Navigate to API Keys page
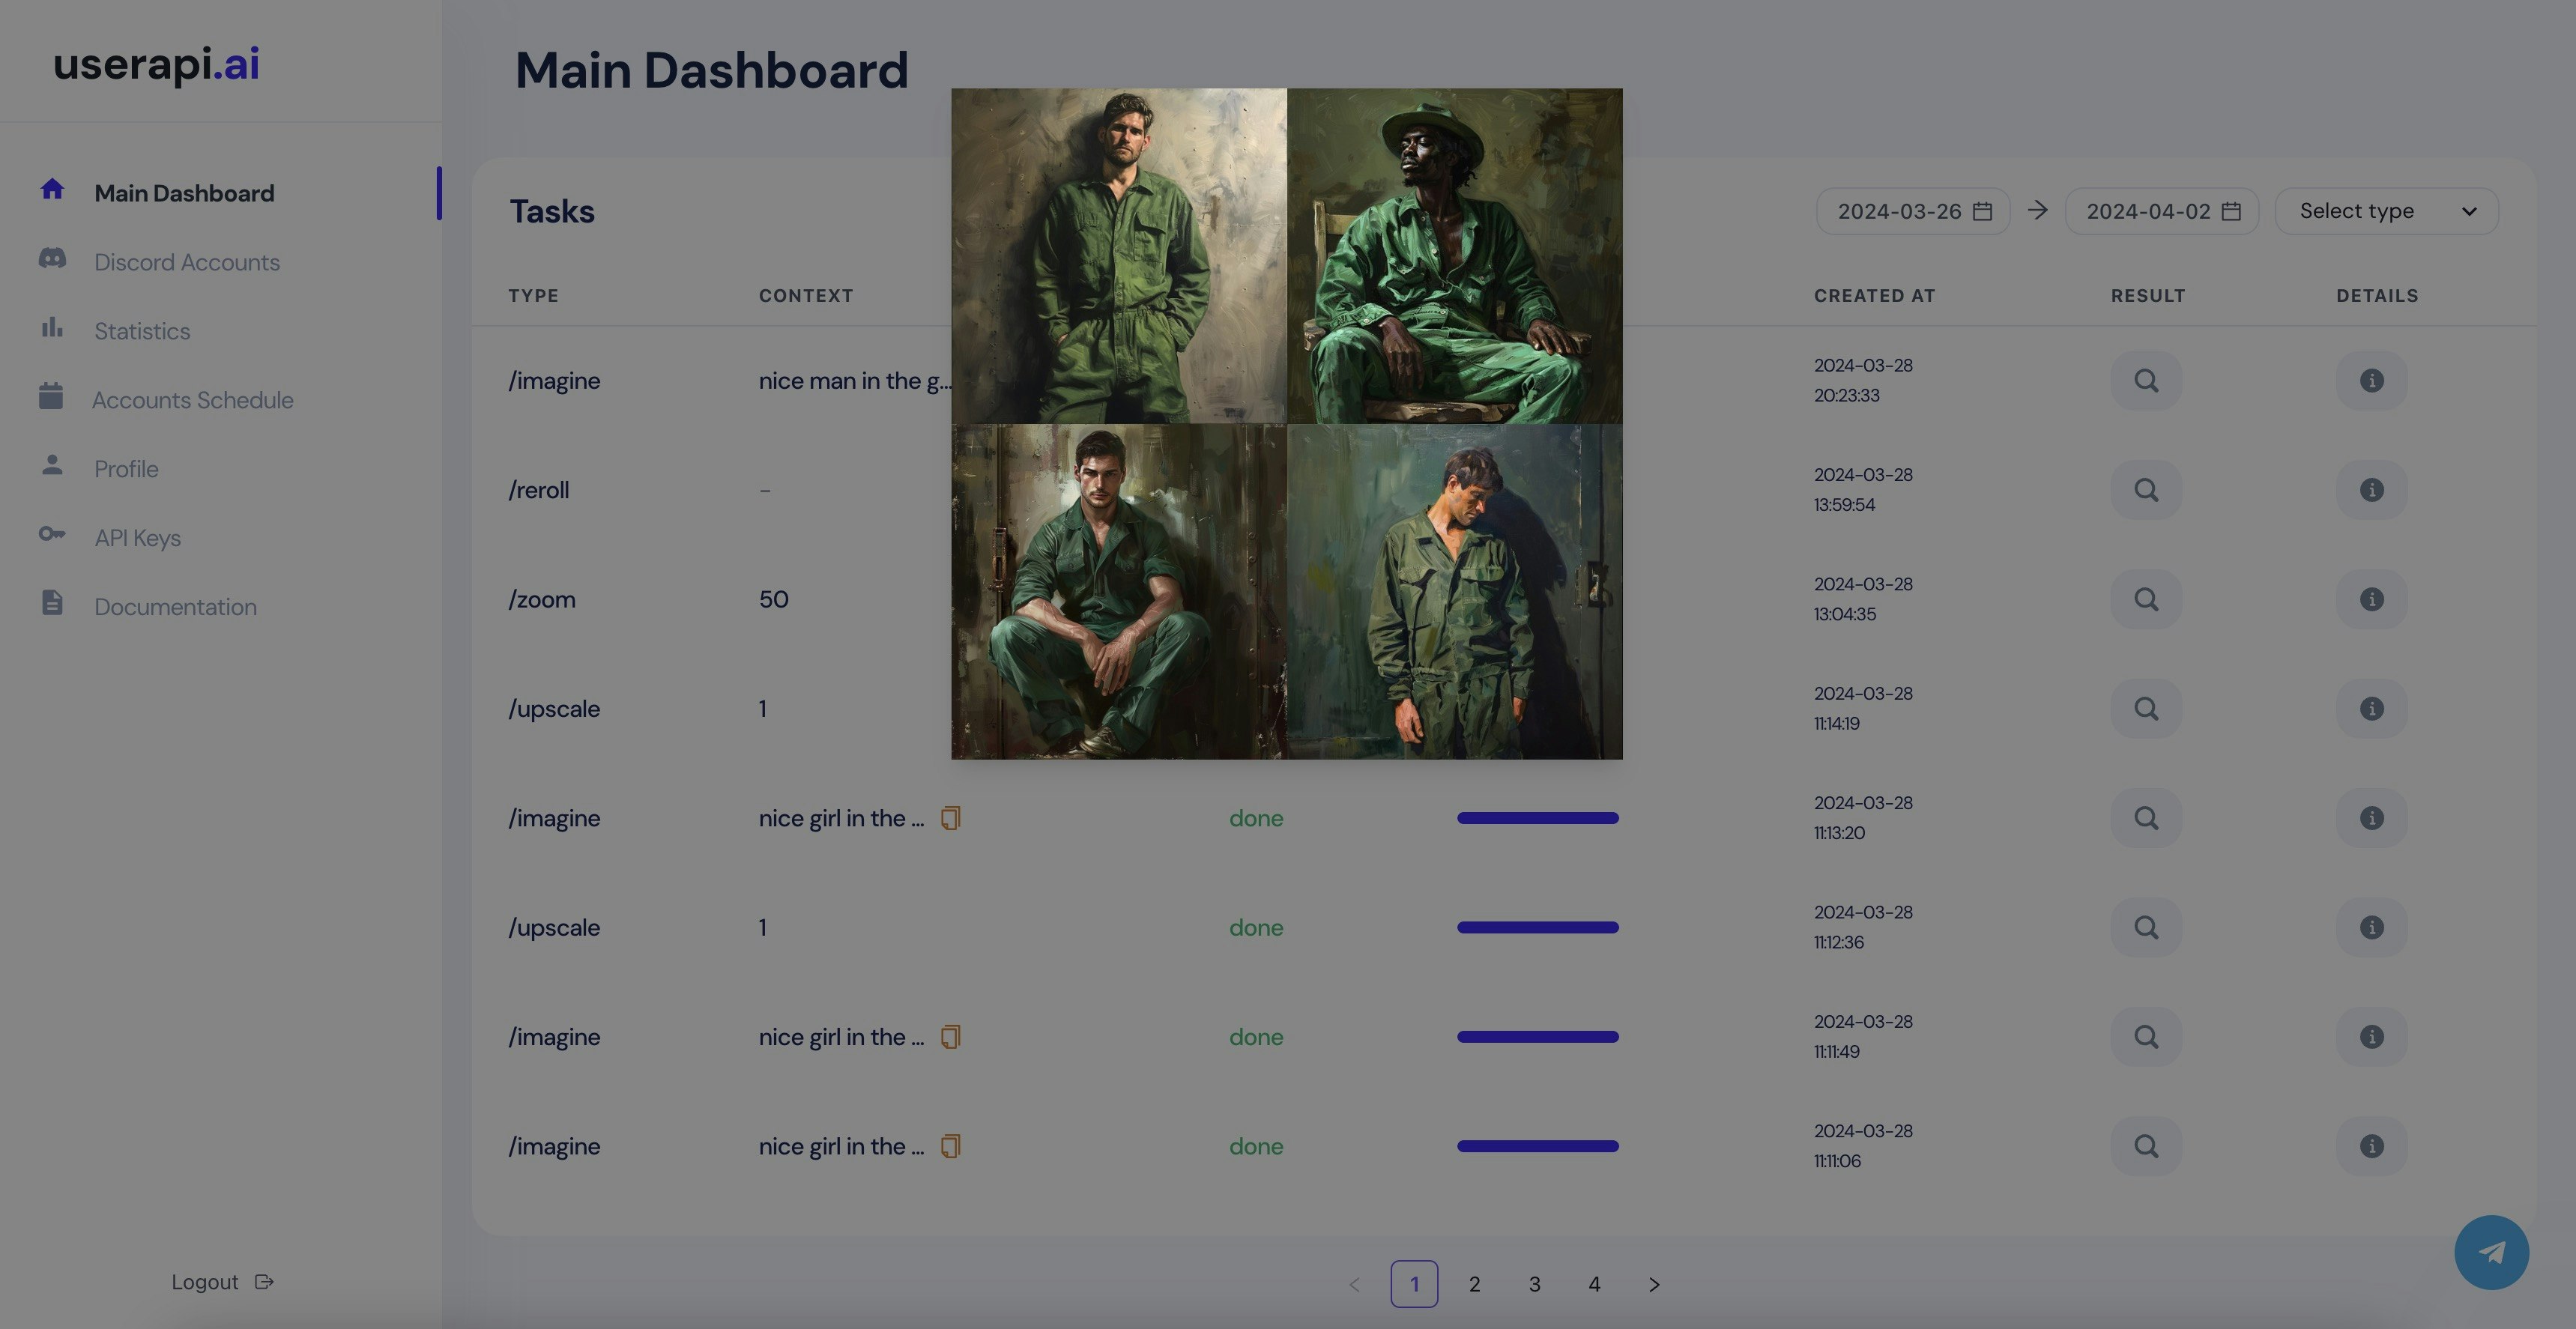The image size is (2576, 1329). [137, 538]
